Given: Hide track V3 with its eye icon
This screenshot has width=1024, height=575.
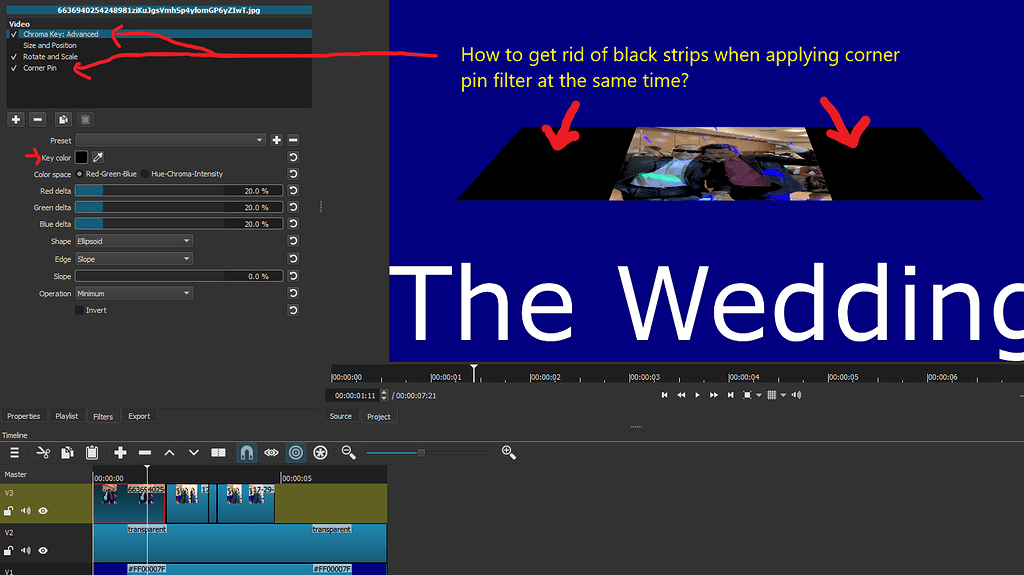Looking at the screenshot, I should [43, 511].
